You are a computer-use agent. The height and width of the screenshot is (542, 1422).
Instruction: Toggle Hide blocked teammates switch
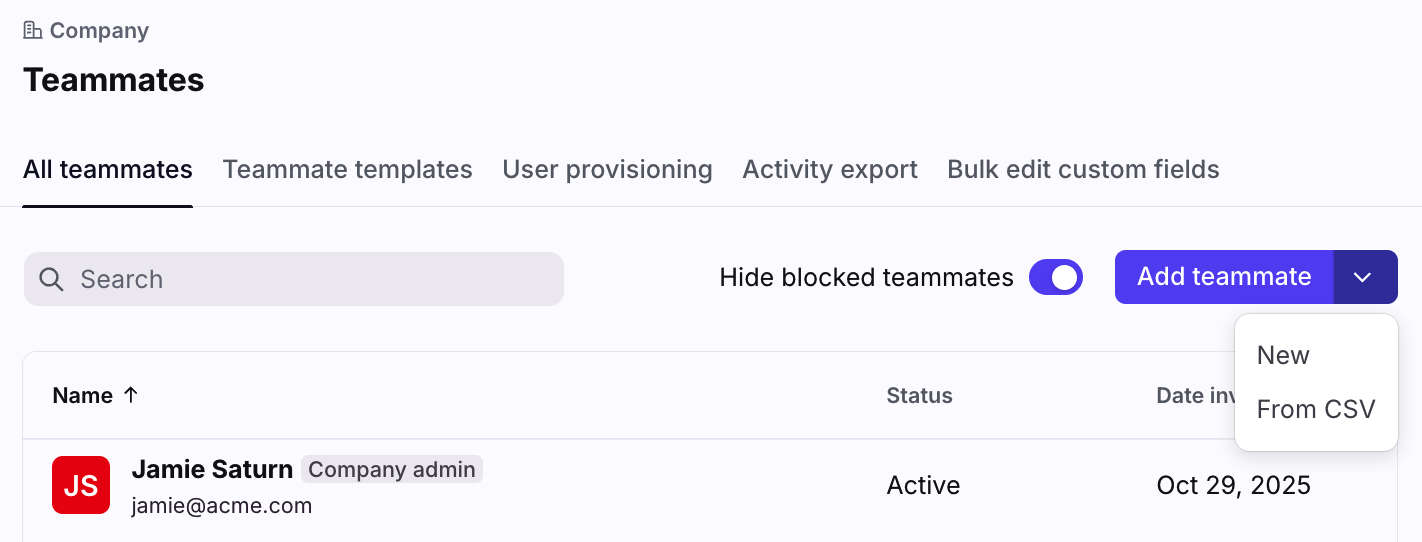tap(1056, 277)
